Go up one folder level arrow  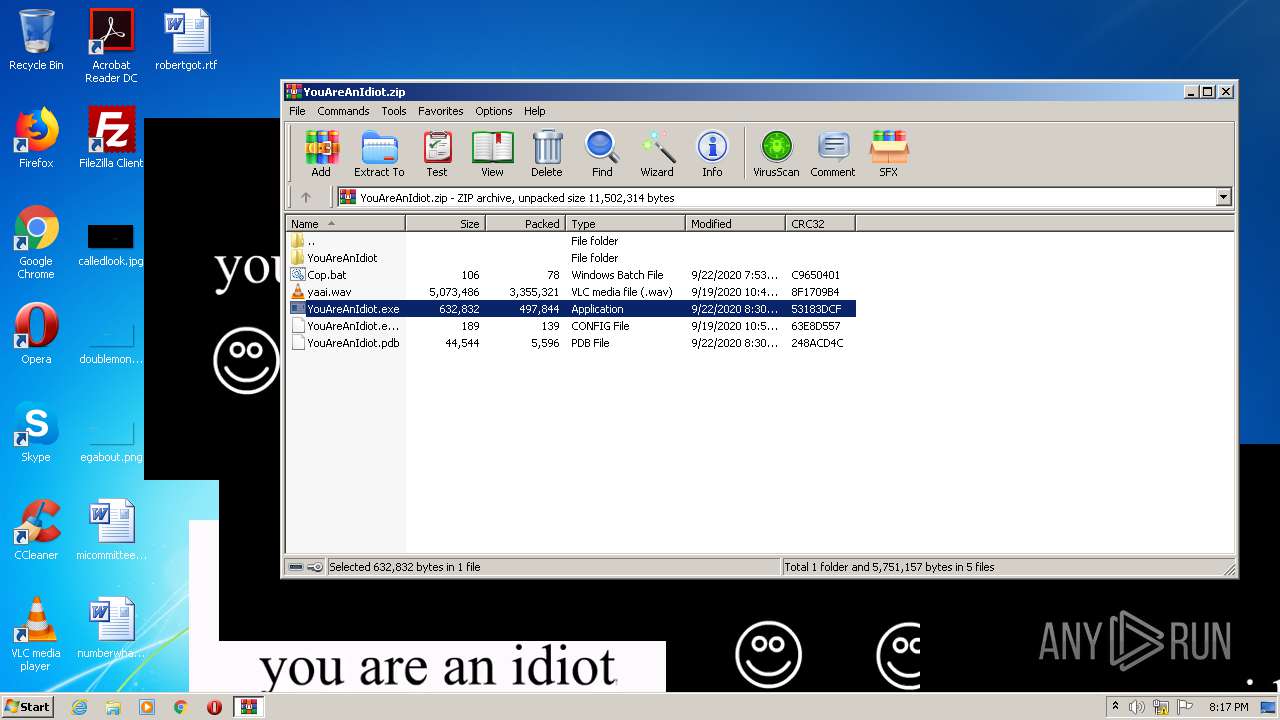coord(306,197)
